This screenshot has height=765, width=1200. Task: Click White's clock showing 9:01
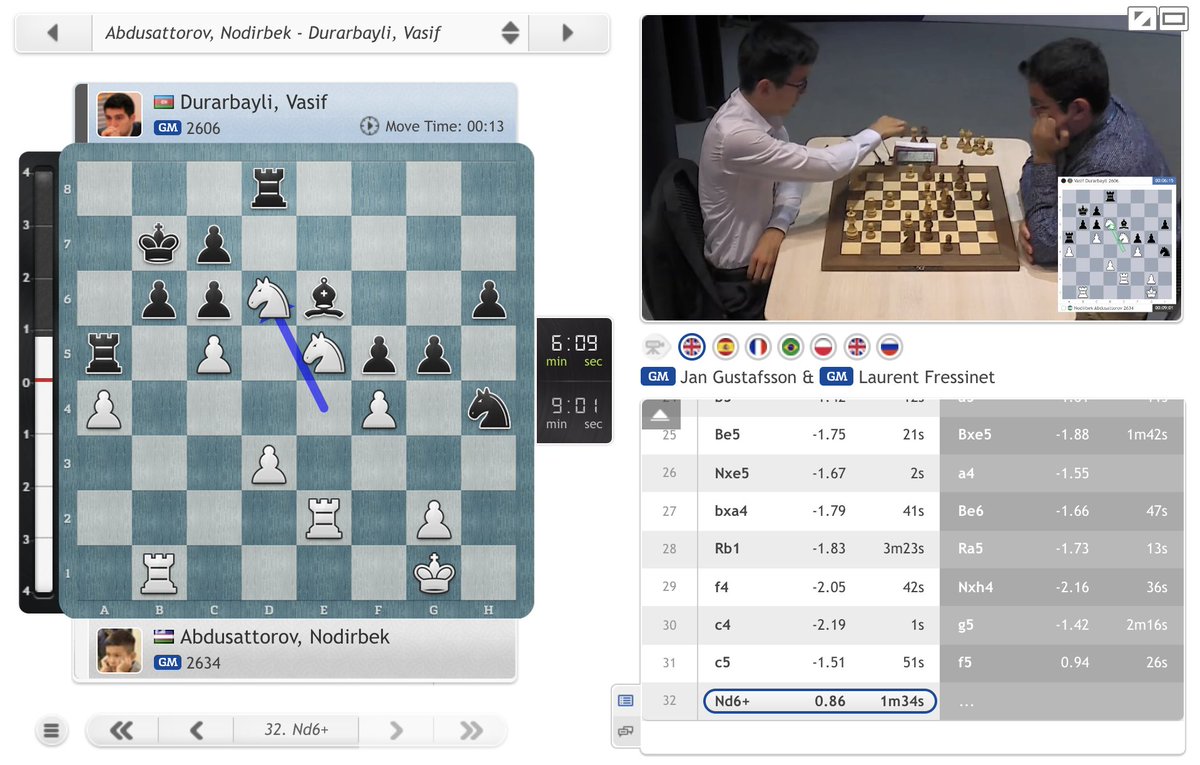click(574, 413)
